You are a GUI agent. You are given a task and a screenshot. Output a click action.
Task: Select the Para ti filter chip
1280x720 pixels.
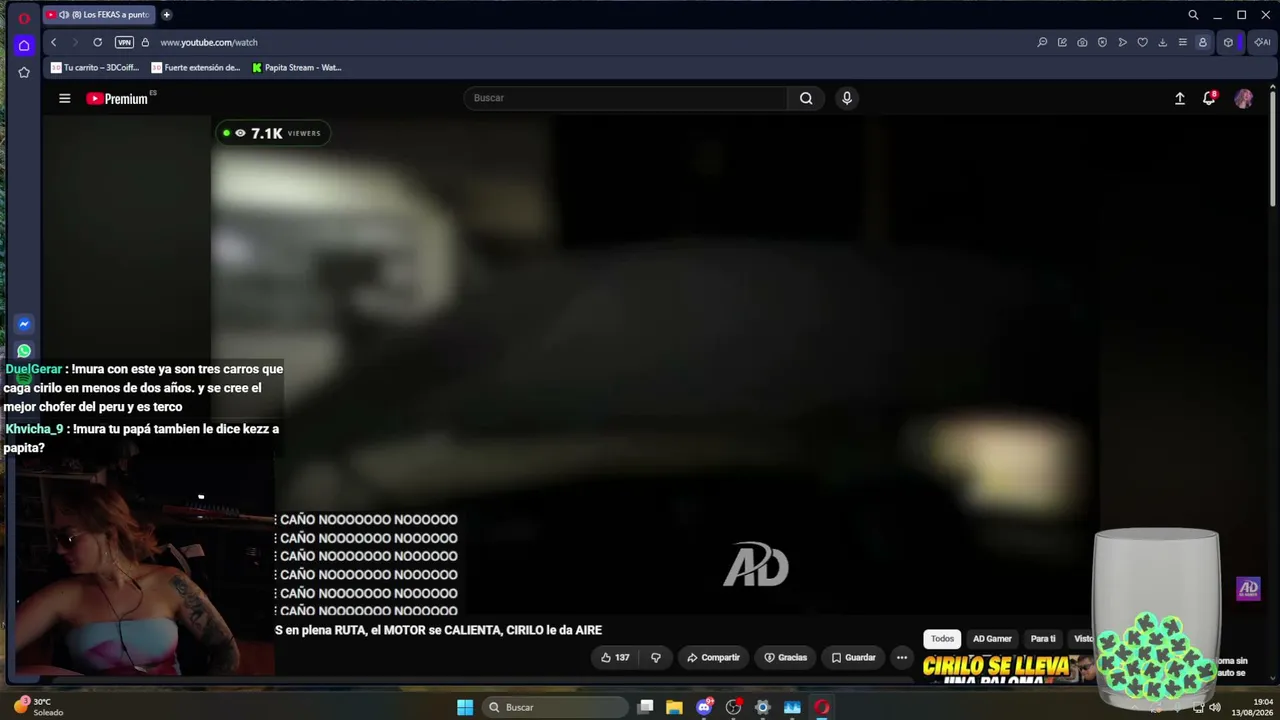(x=1043, y=639)
